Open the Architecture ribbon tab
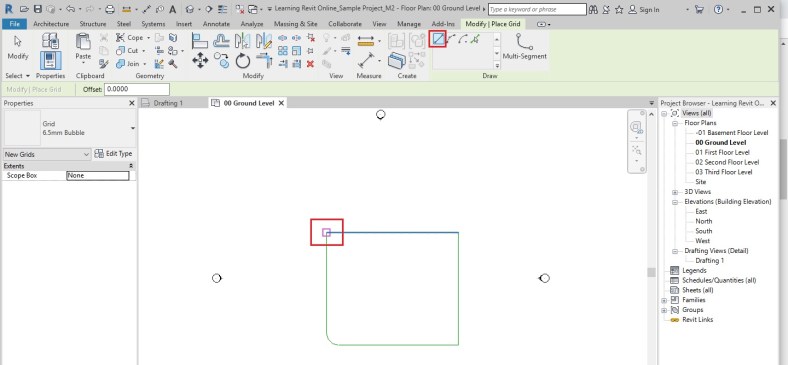This screenshot has height=365, width=788. point(51,24)
